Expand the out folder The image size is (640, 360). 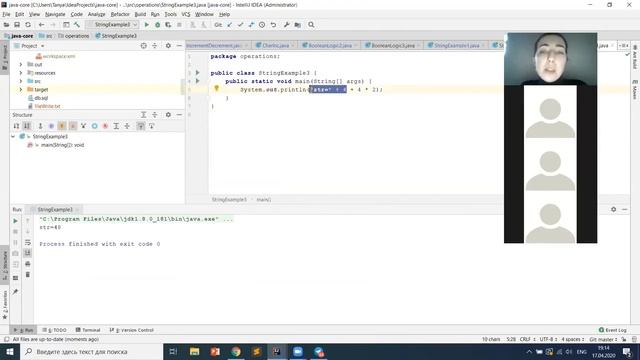pyautogui.click(x=21, y=64)
